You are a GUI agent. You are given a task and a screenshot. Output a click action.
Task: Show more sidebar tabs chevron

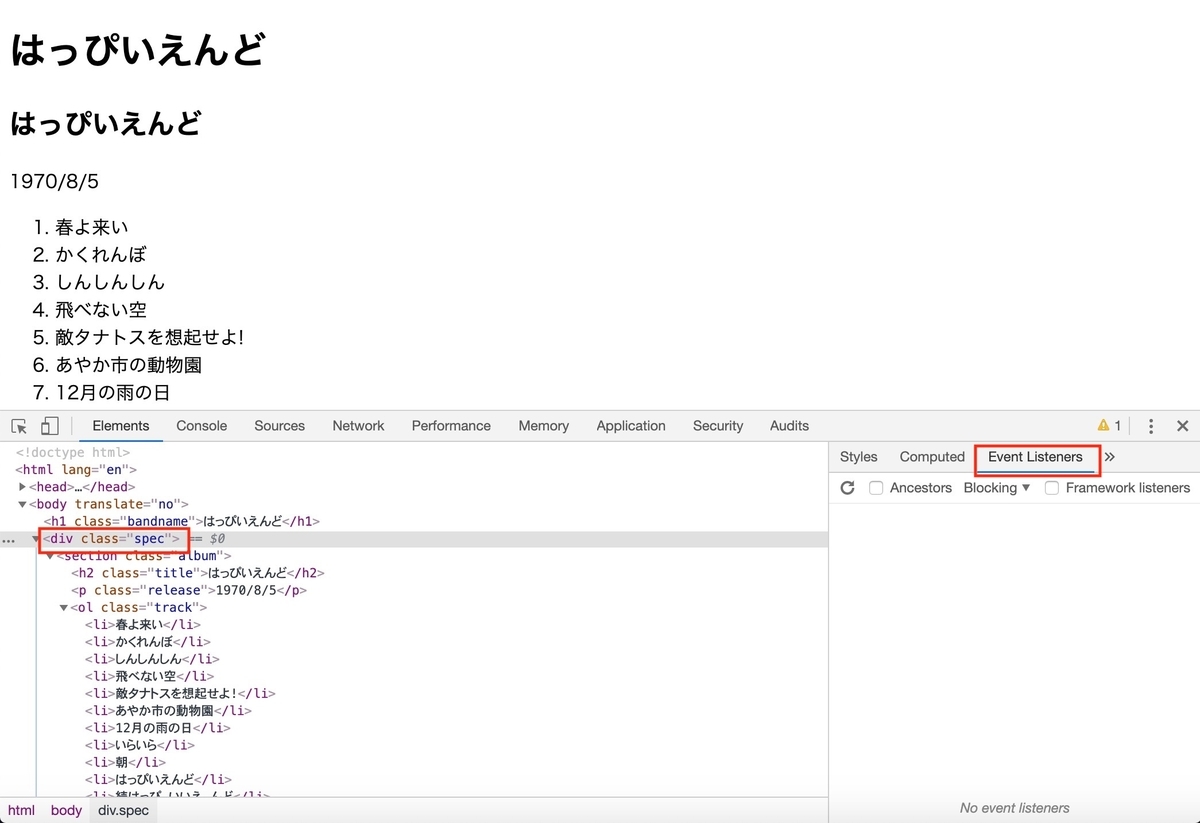[x=1109, y=457]
